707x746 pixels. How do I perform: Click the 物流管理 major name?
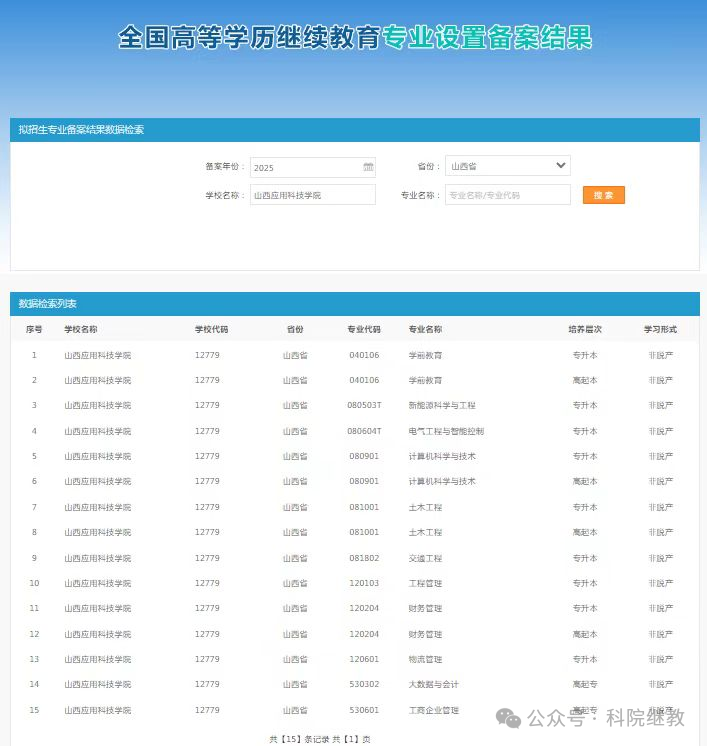click(x=425, y=659)
